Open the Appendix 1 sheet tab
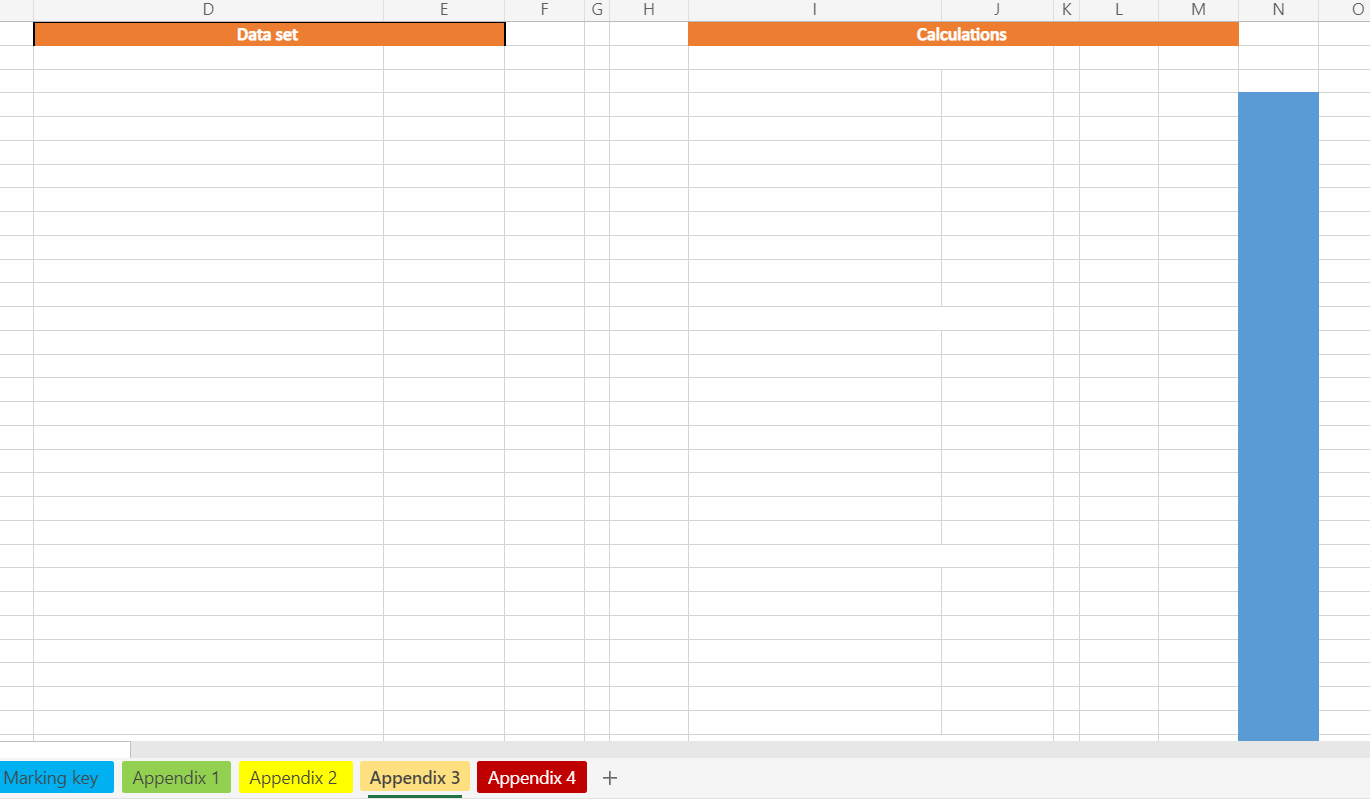This screenshot has width=1370, height=802. 176,778
